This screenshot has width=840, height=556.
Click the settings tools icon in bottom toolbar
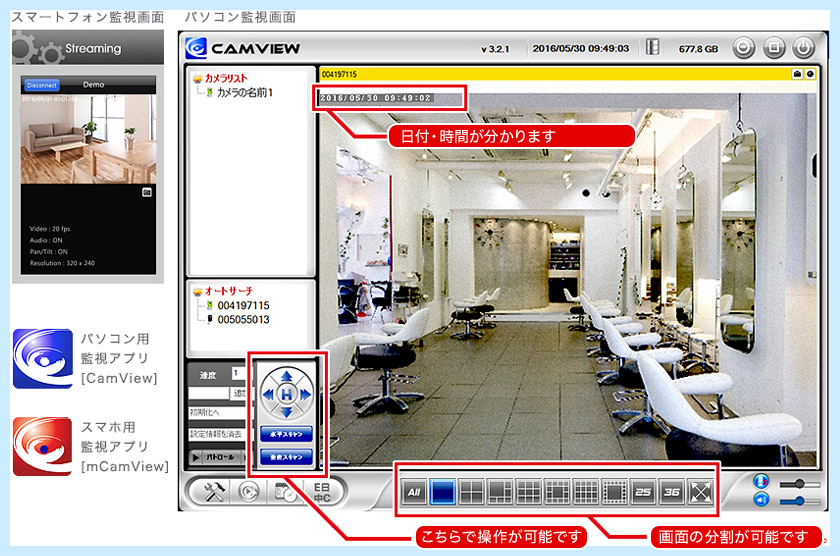pyautogui.click(x=211, y=491)
